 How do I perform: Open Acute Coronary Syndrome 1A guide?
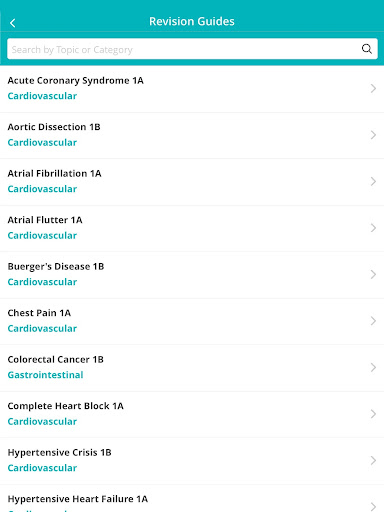click(192, 89)
